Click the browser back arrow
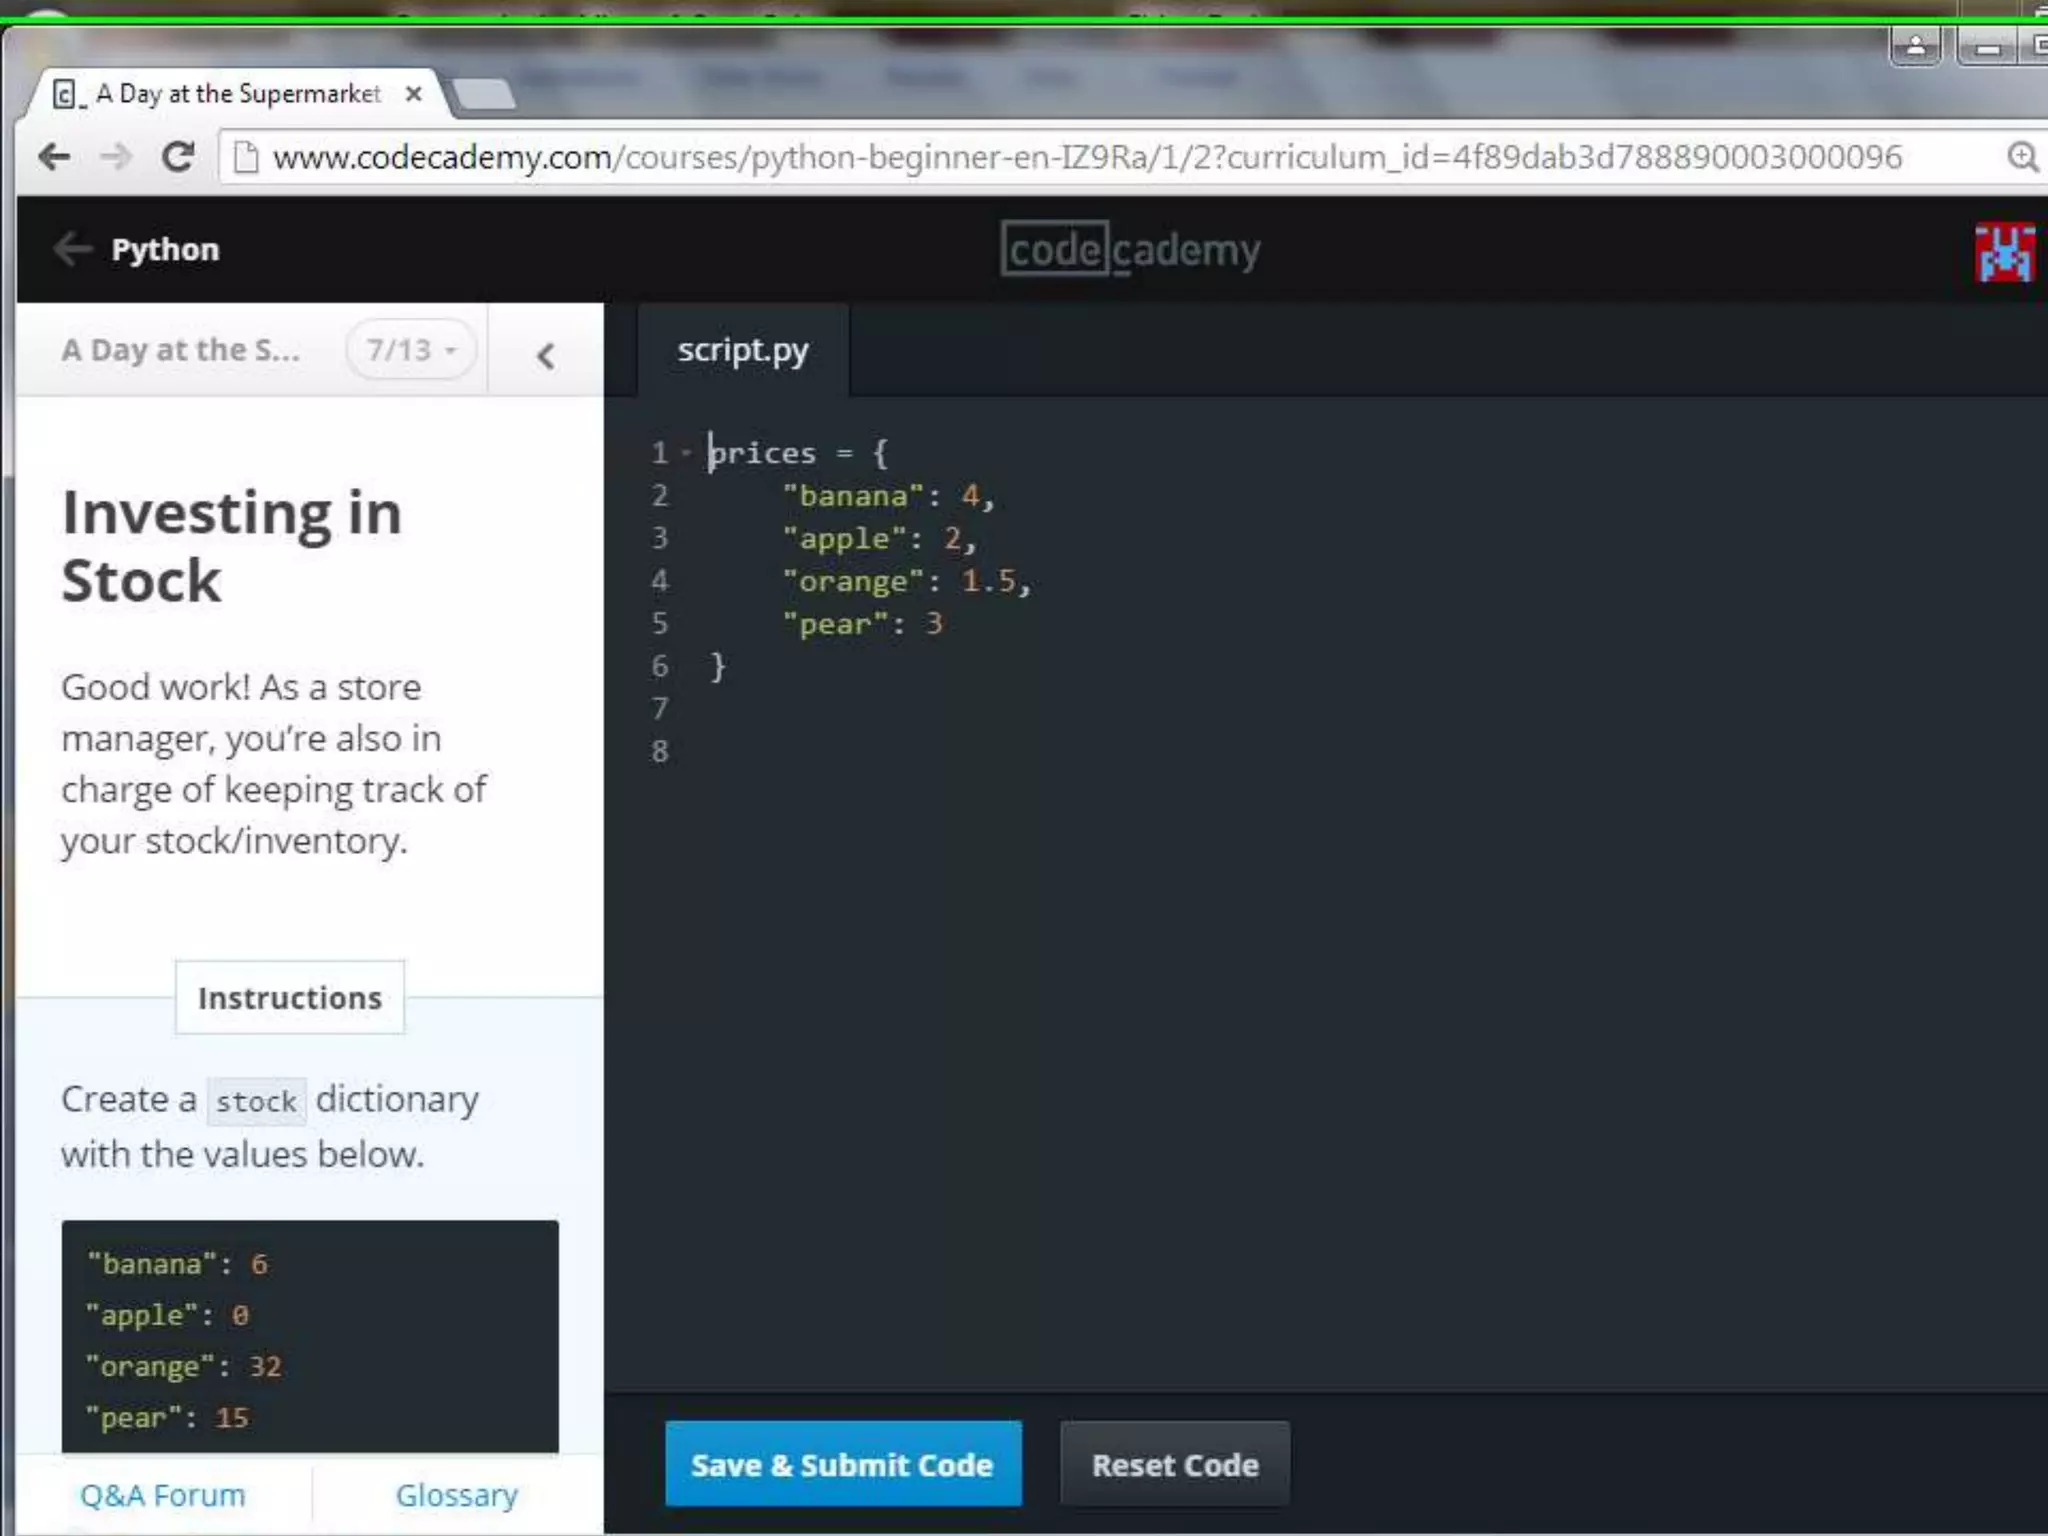Viewport: 2048px width, 1536px height. tap(54, 157)
